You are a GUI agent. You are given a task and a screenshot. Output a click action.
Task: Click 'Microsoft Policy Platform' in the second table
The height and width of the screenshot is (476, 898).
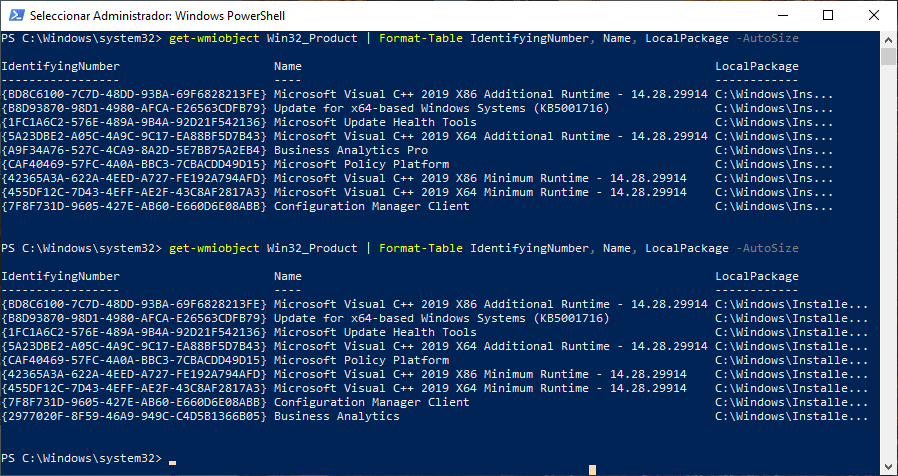(x=361, y=360)
